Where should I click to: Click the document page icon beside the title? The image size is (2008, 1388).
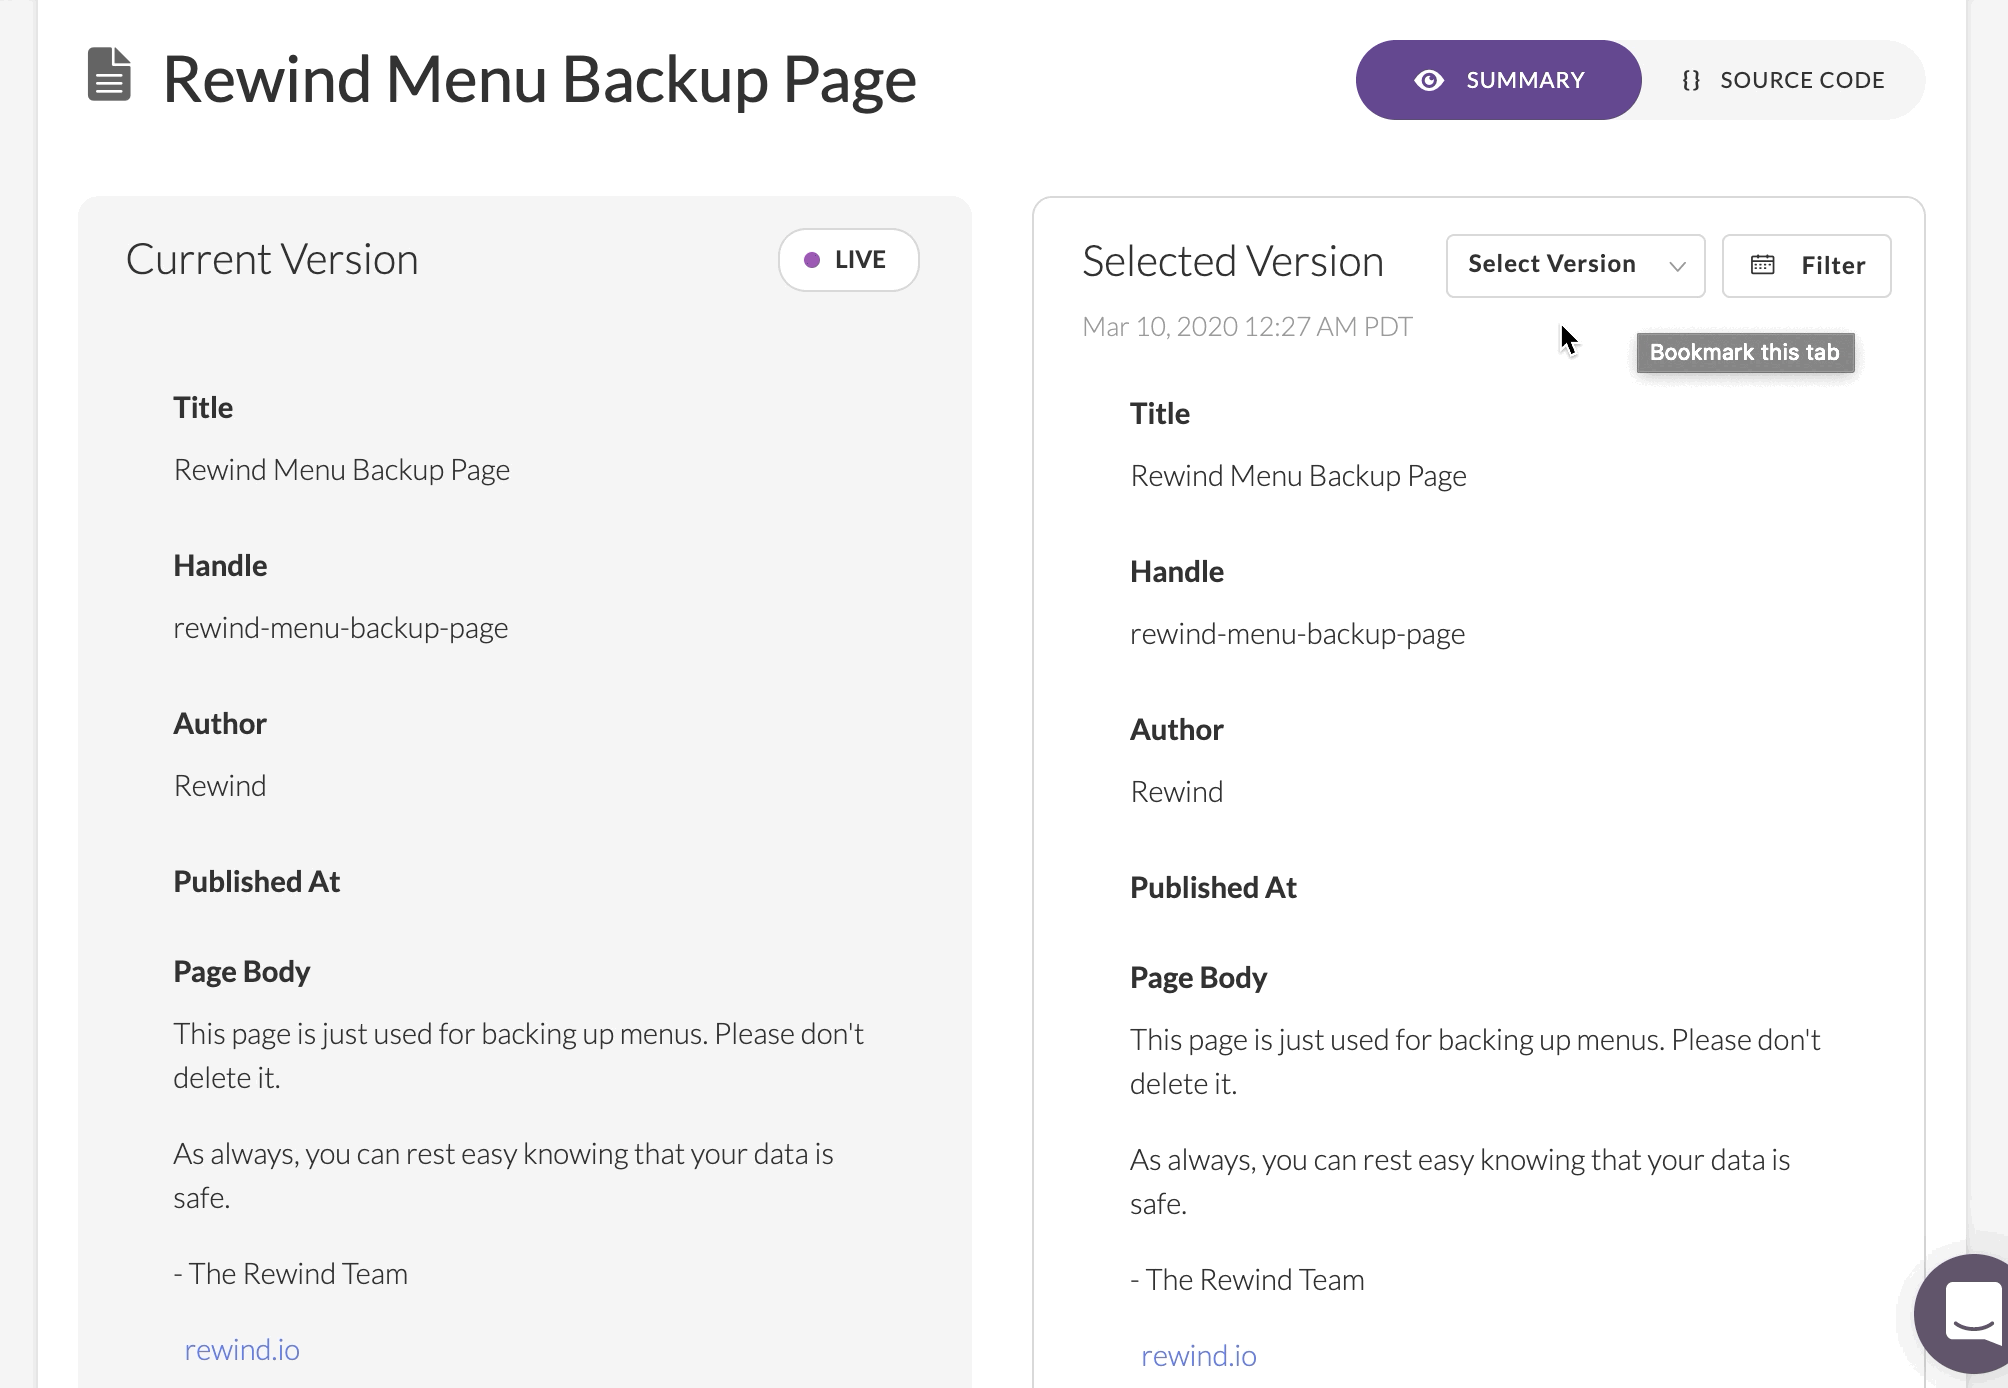pos(109,75)
